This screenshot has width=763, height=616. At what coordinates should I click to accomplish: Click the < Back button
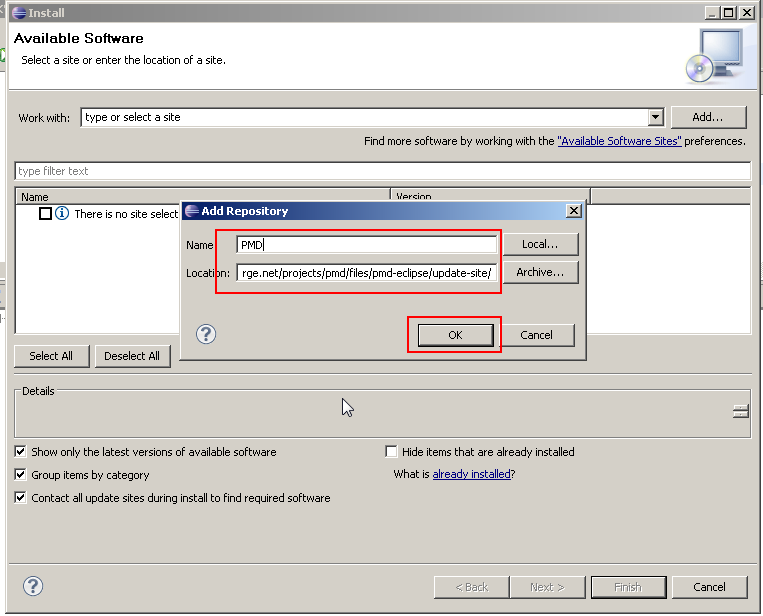(472, 587)
